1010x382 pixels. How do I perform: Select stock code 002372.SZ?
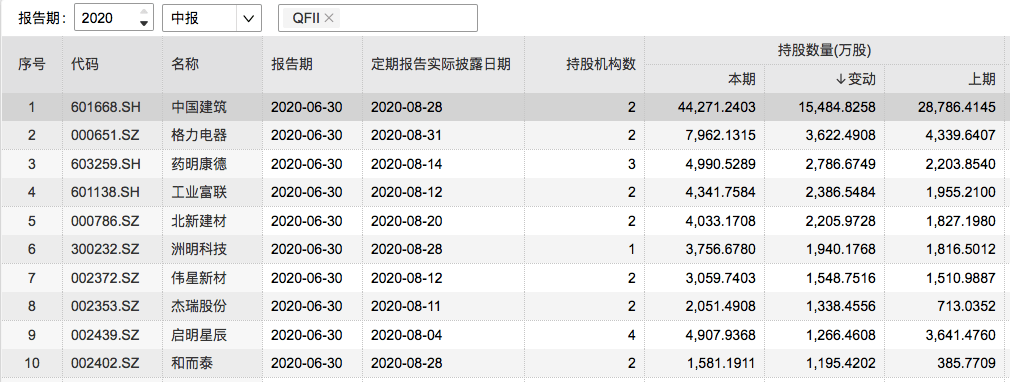tap(105, 278)
